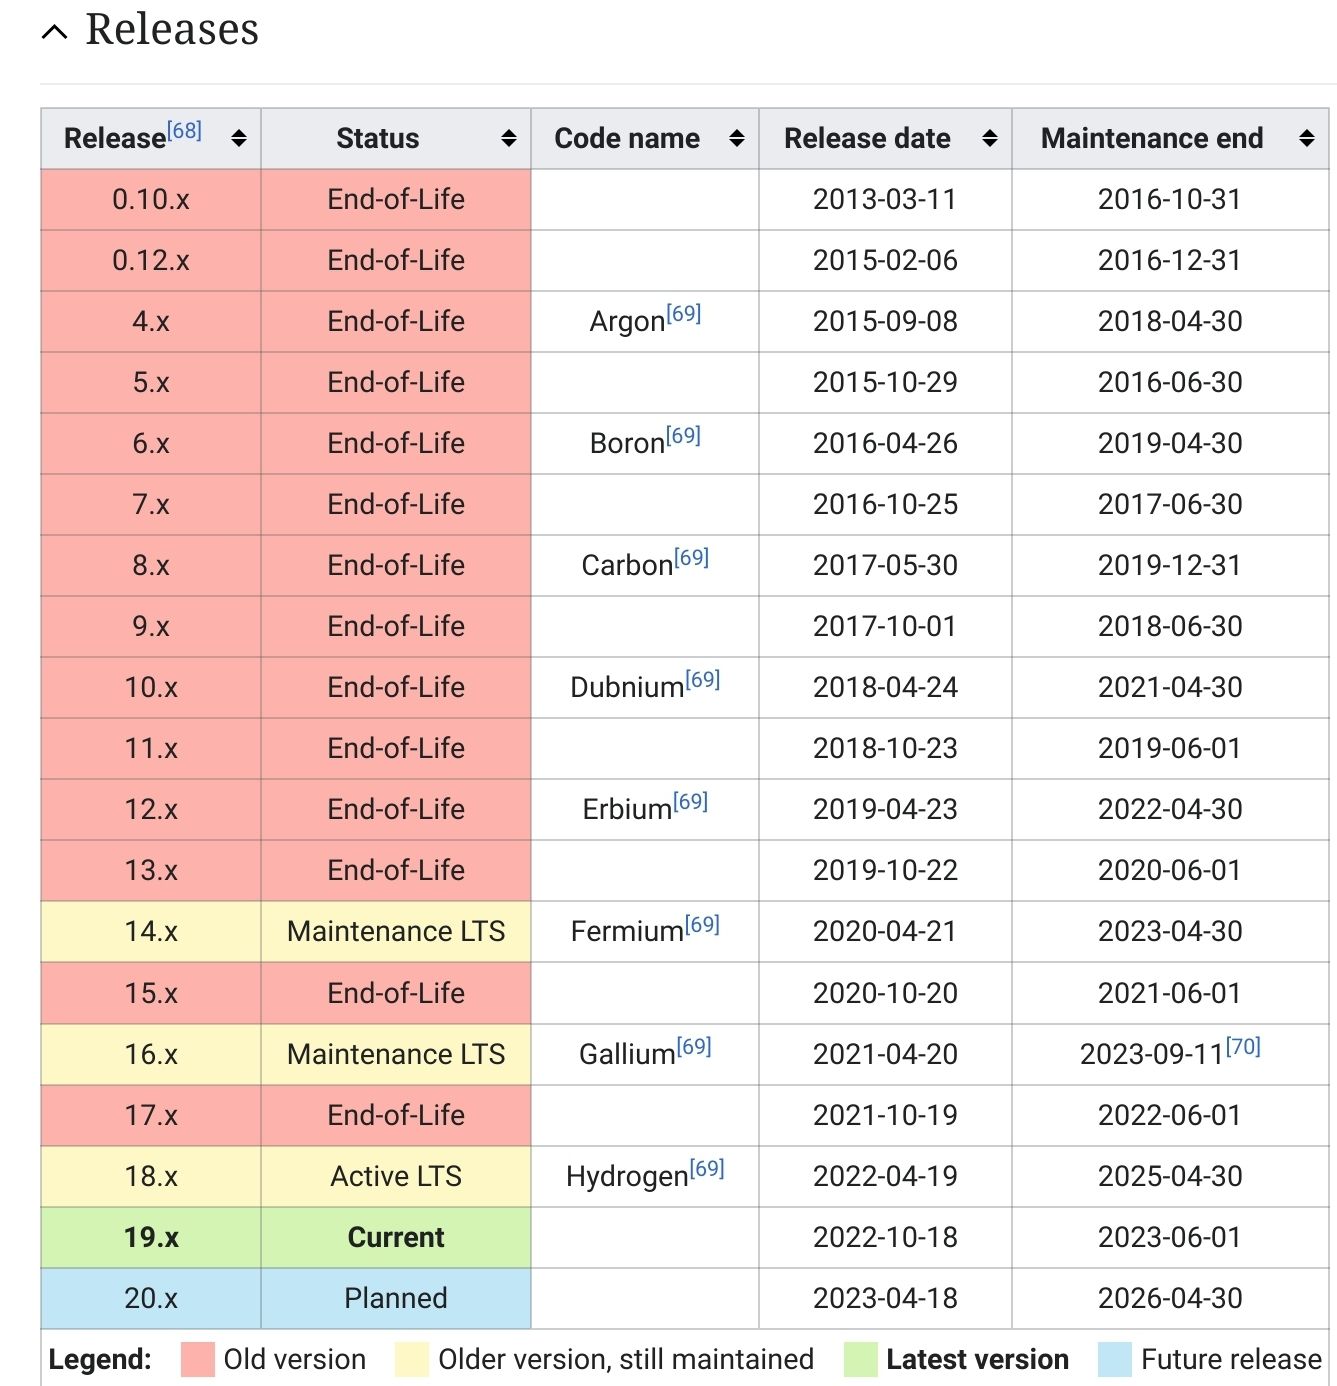This screenshot has width=1337, height=1386.
Task: Click 'Maintenance LTS' status for 14.x
Action: 396,932
